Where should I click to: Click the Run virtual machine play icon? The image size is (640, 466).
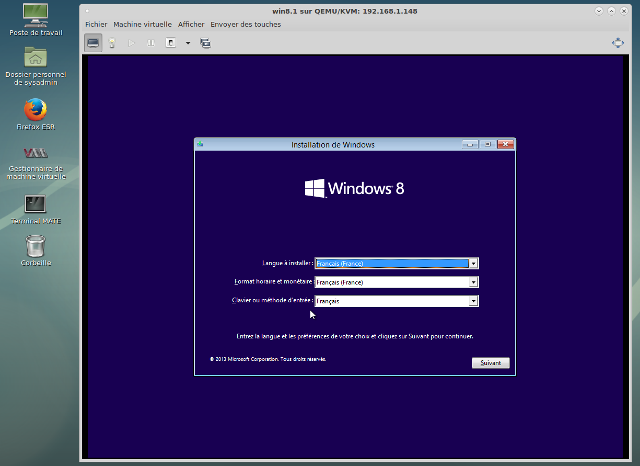point(131,43)
